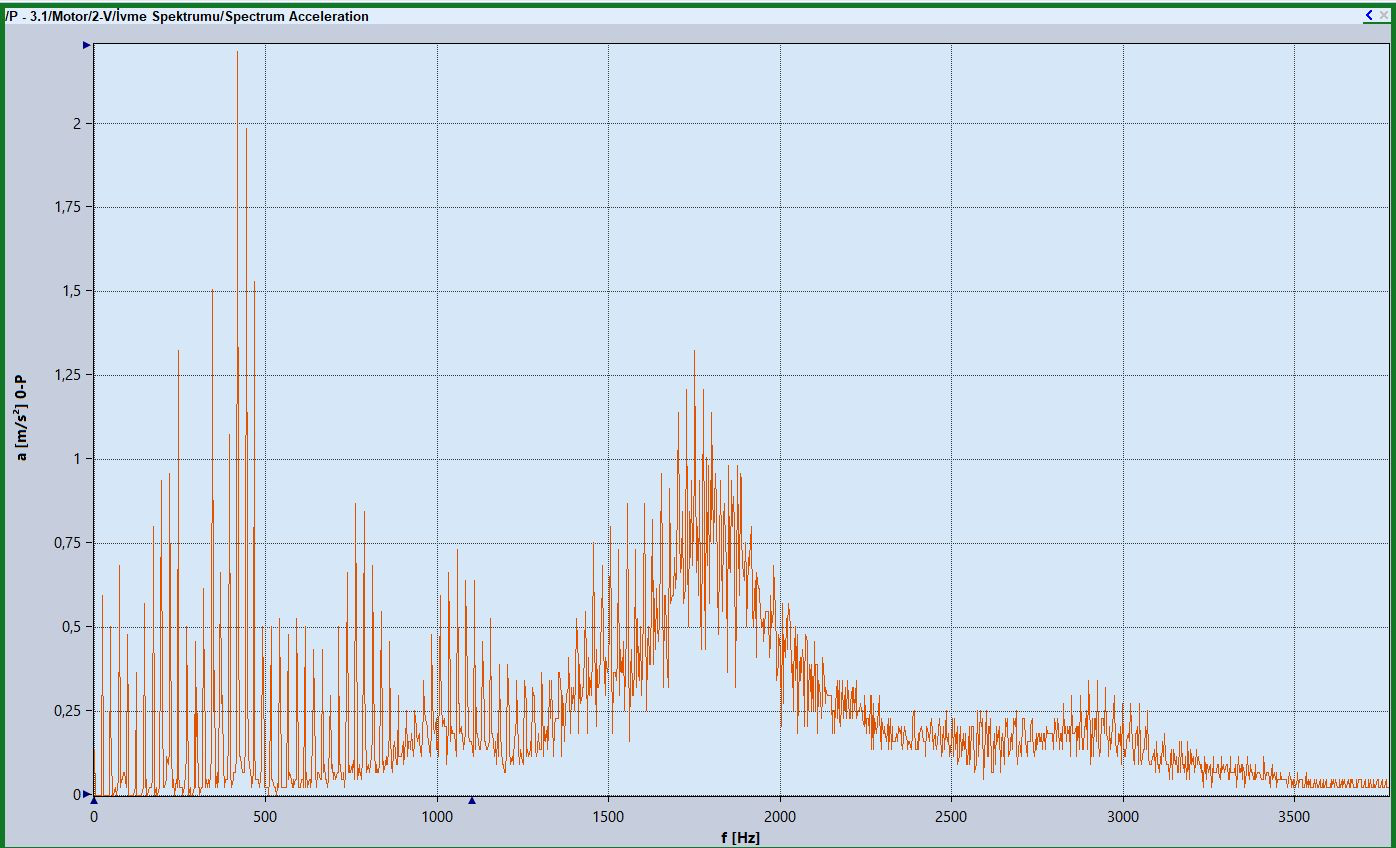Click the x-axis tick value '2500'
The width and height of the screenshot is (1396, 848).
pyautogui.click(x=951, y=816)
